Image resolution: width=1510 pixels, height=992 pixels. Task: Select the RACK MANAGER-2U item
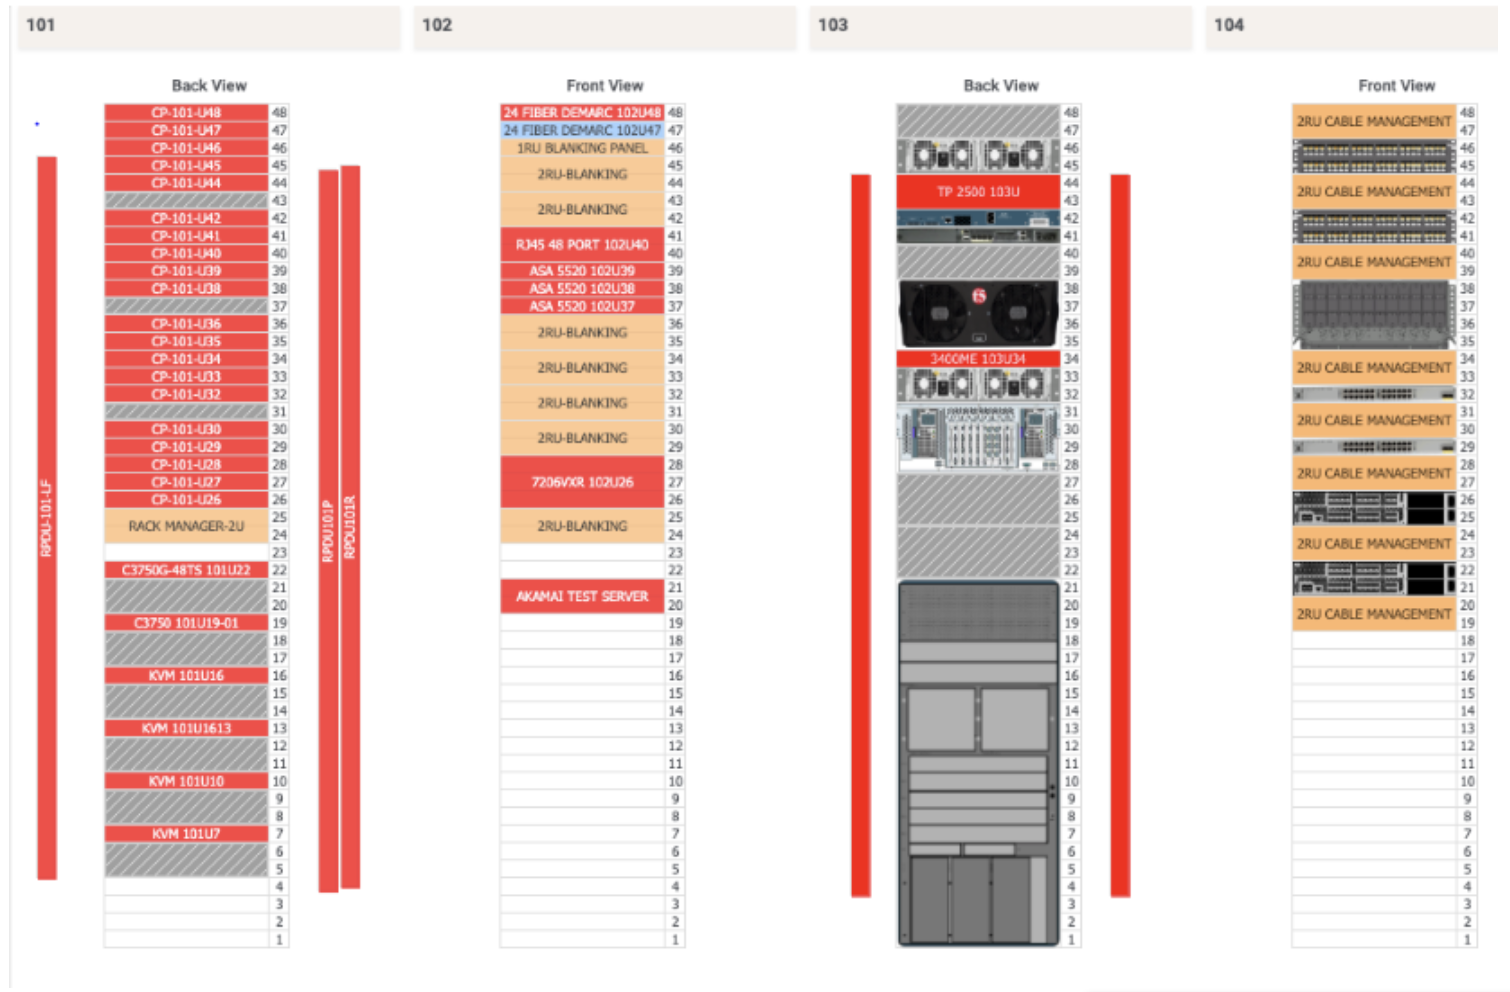click(186, 526)
